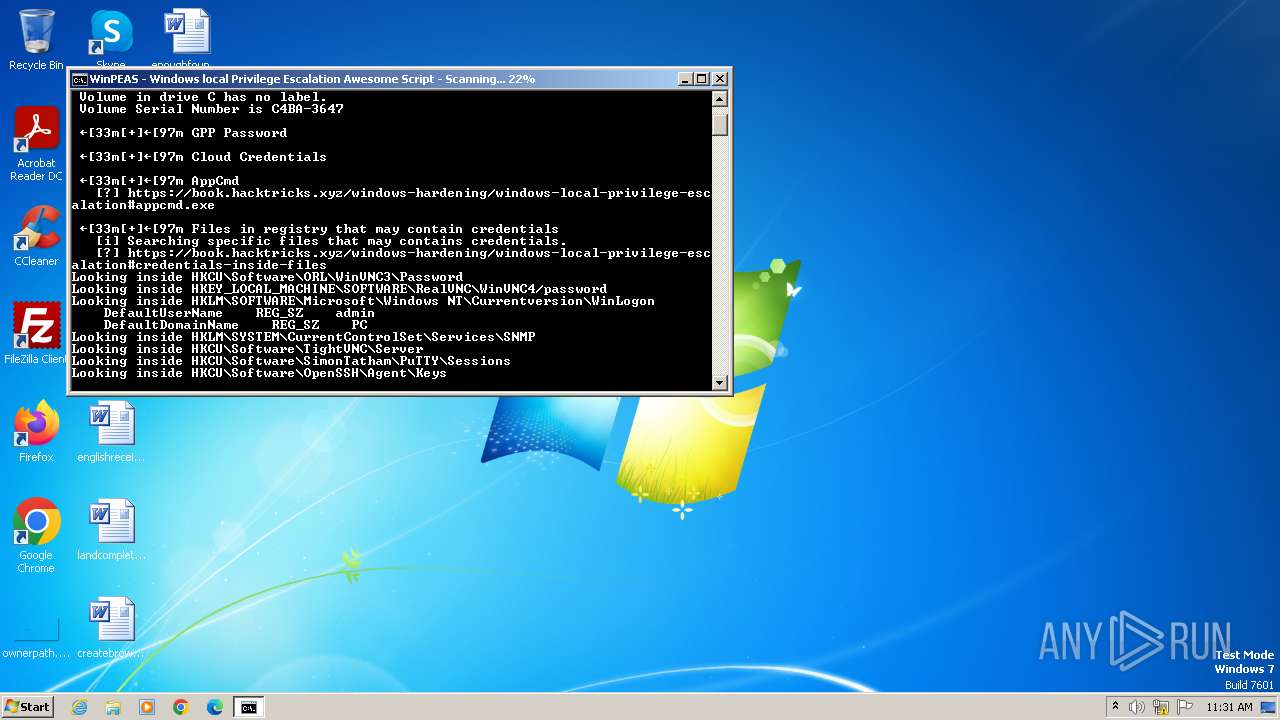Maximize the WinPEAS console window
Screen dimensions: 1280x720
click(x=702, y=79)
